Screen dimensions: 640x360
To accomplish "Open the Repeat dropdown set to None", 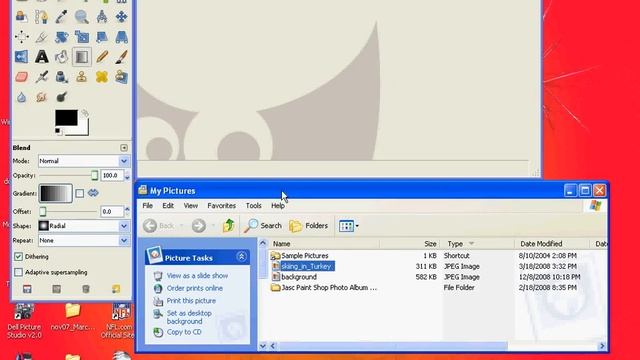I will [84, 240].
